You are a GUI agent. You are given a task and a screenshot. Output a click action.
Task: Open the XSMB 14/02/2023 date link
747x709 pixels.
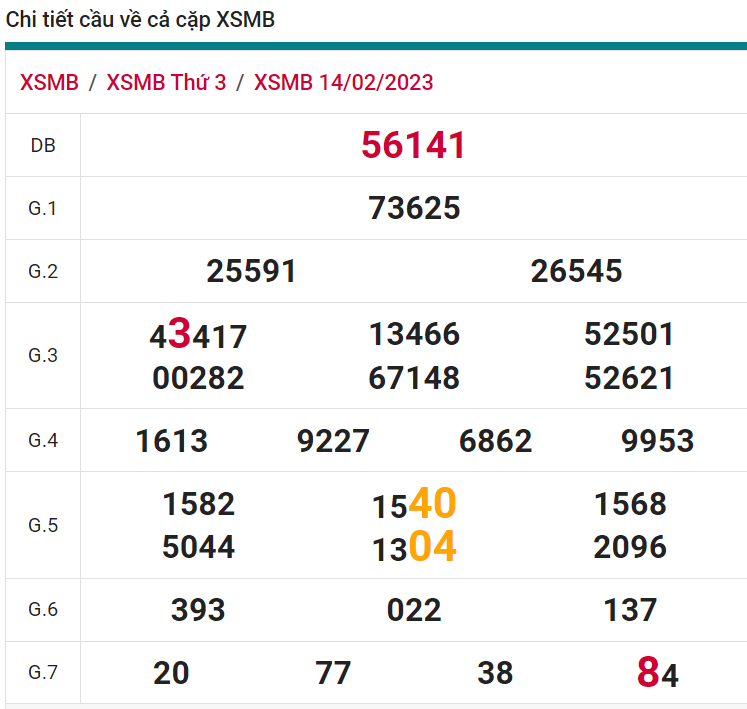(343, 82)
